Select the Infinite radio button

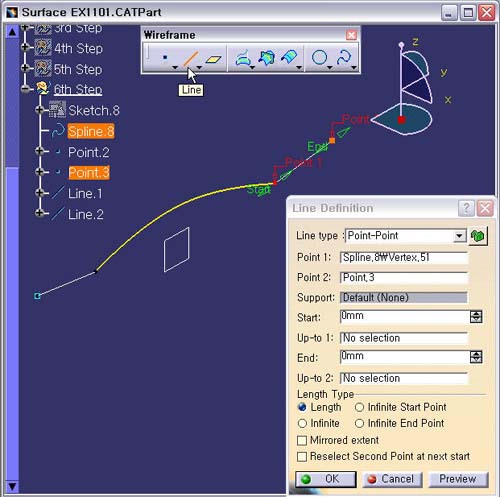coord(302,423)
